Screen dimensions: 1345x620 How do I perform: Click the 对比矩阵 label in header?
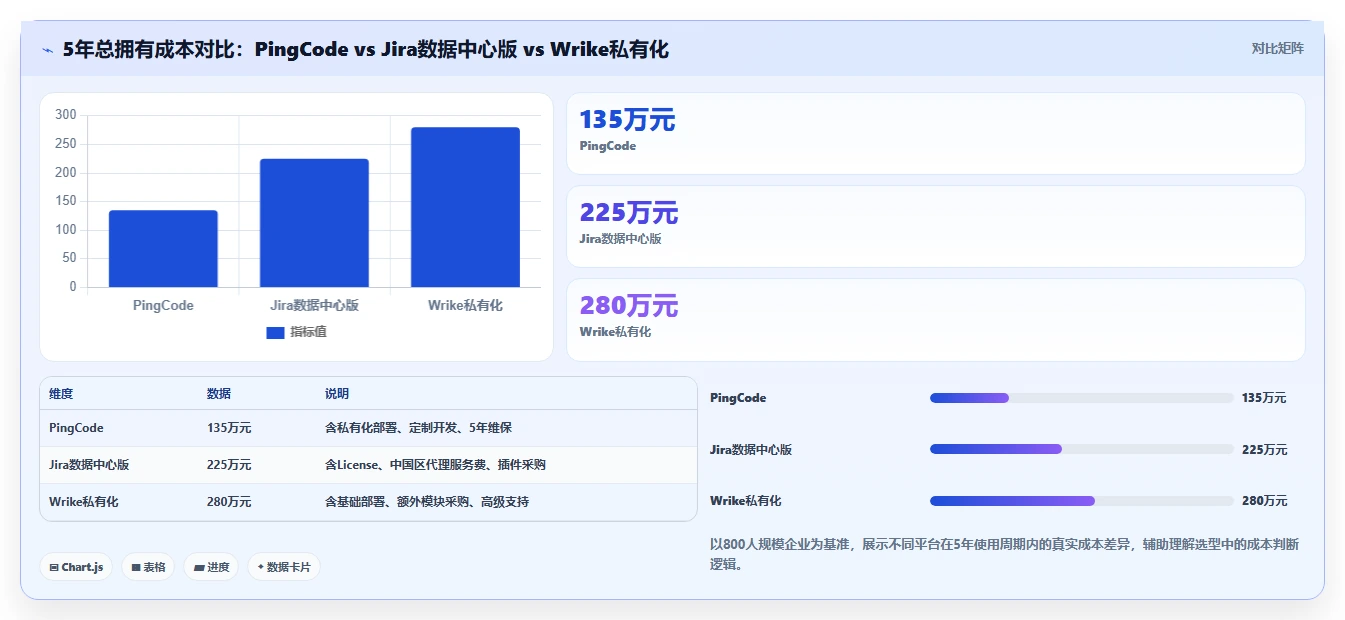(x=1277, y=48)
